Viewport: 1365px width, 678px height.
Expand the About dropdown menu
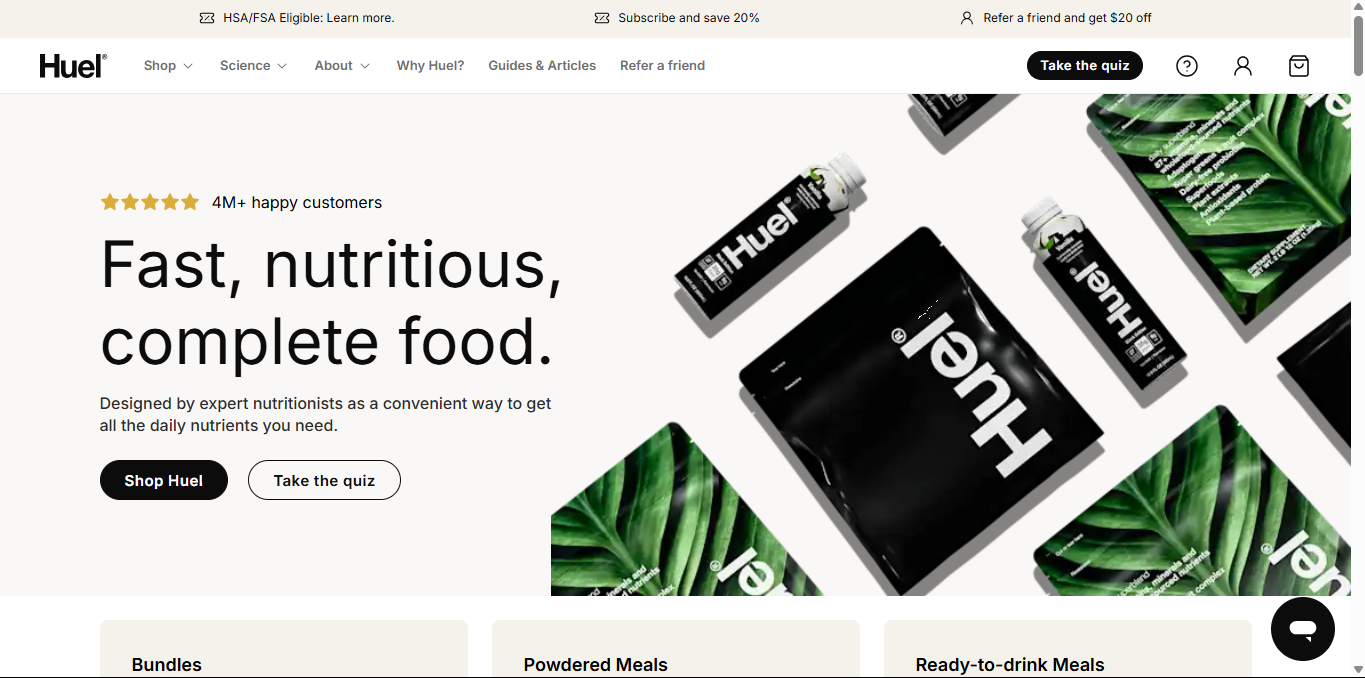(342, 66)
